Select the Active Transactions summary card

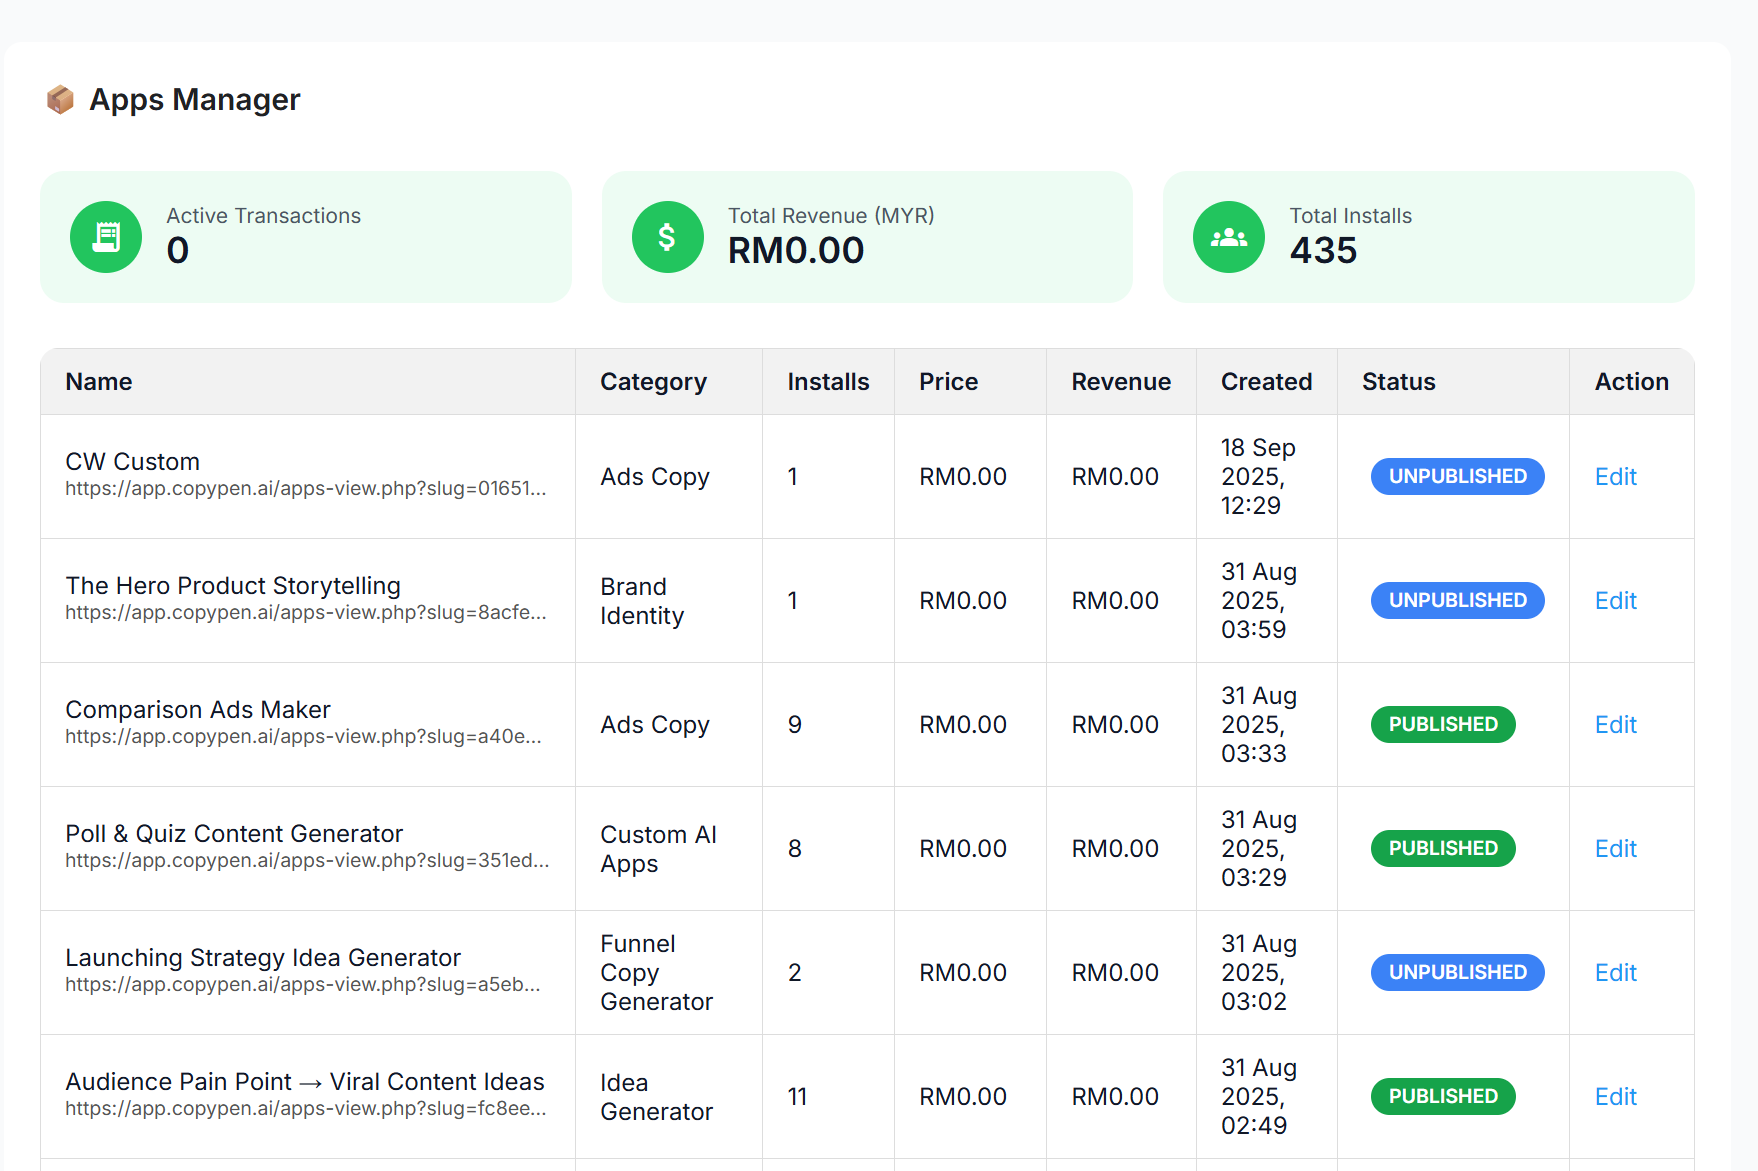point(305,237)
